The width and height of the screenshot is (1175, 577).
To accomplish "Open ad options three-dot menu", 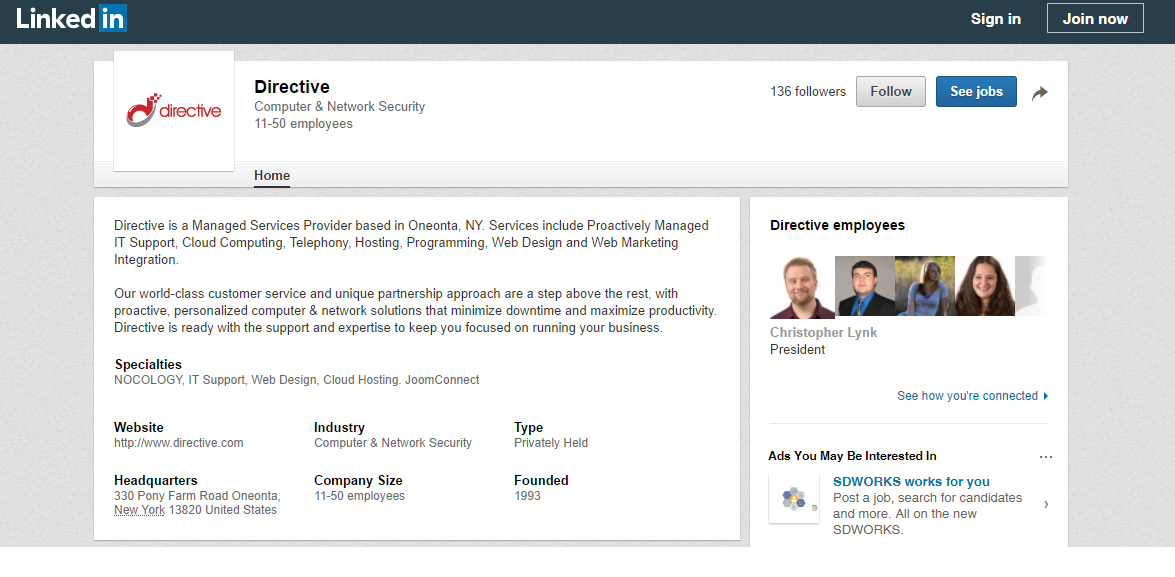I will [x=1046, y=456].
